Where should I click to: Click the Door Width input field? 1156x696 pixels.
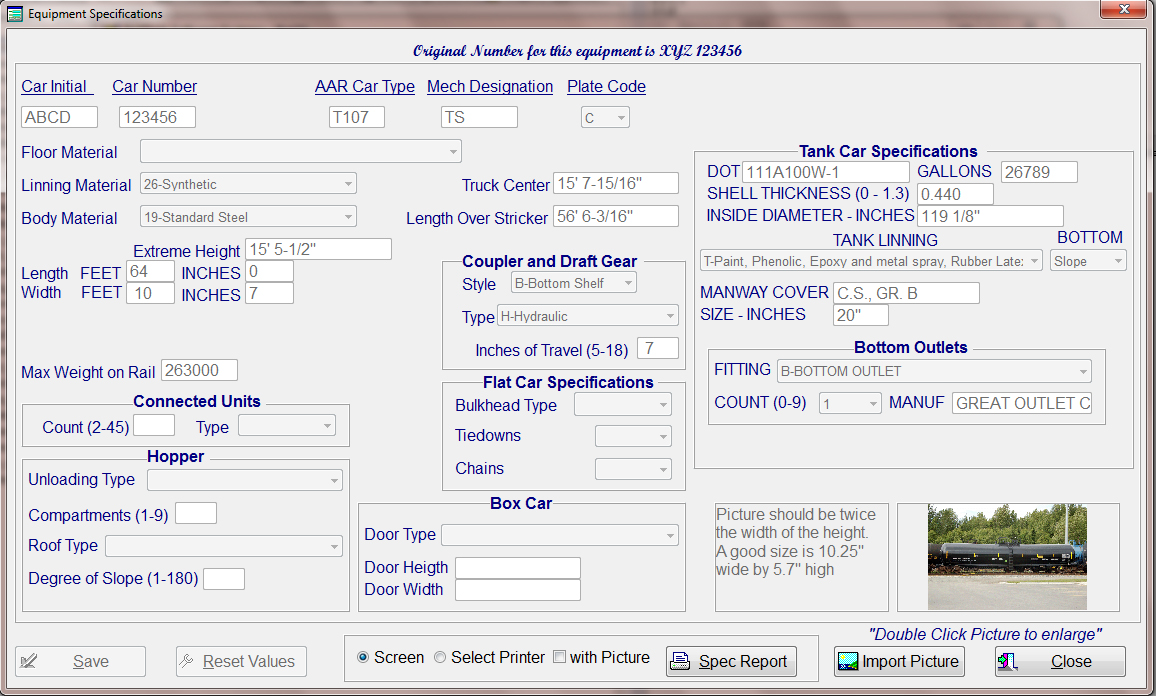click(518, 590)
